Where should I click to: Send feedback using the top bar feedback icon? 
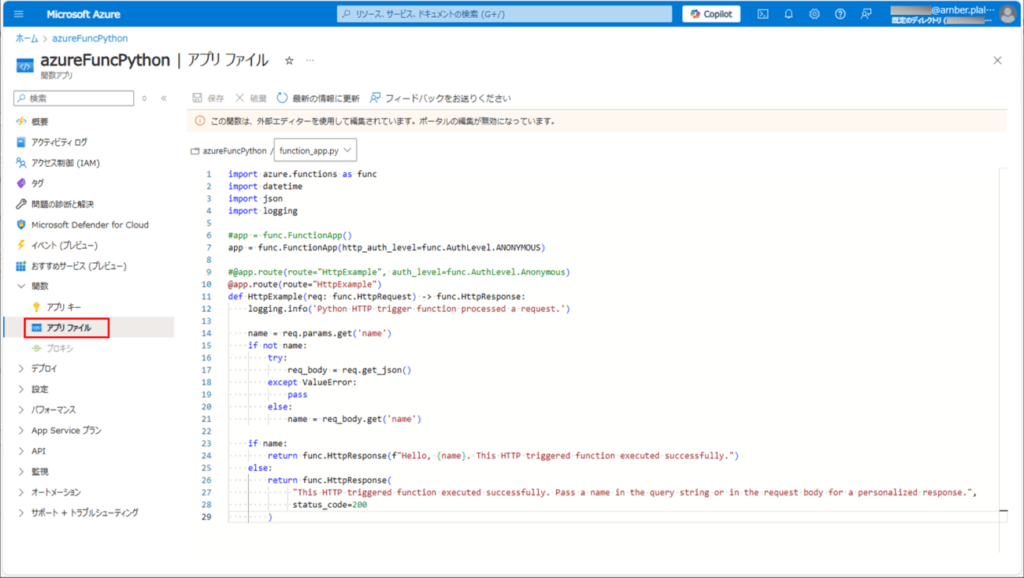tap(865, 13)
